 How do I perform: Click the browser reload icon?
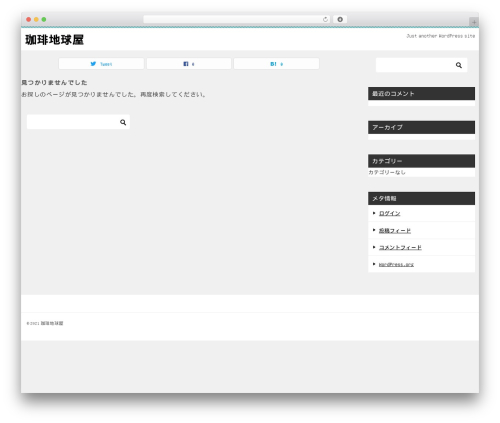click(325, 19)
